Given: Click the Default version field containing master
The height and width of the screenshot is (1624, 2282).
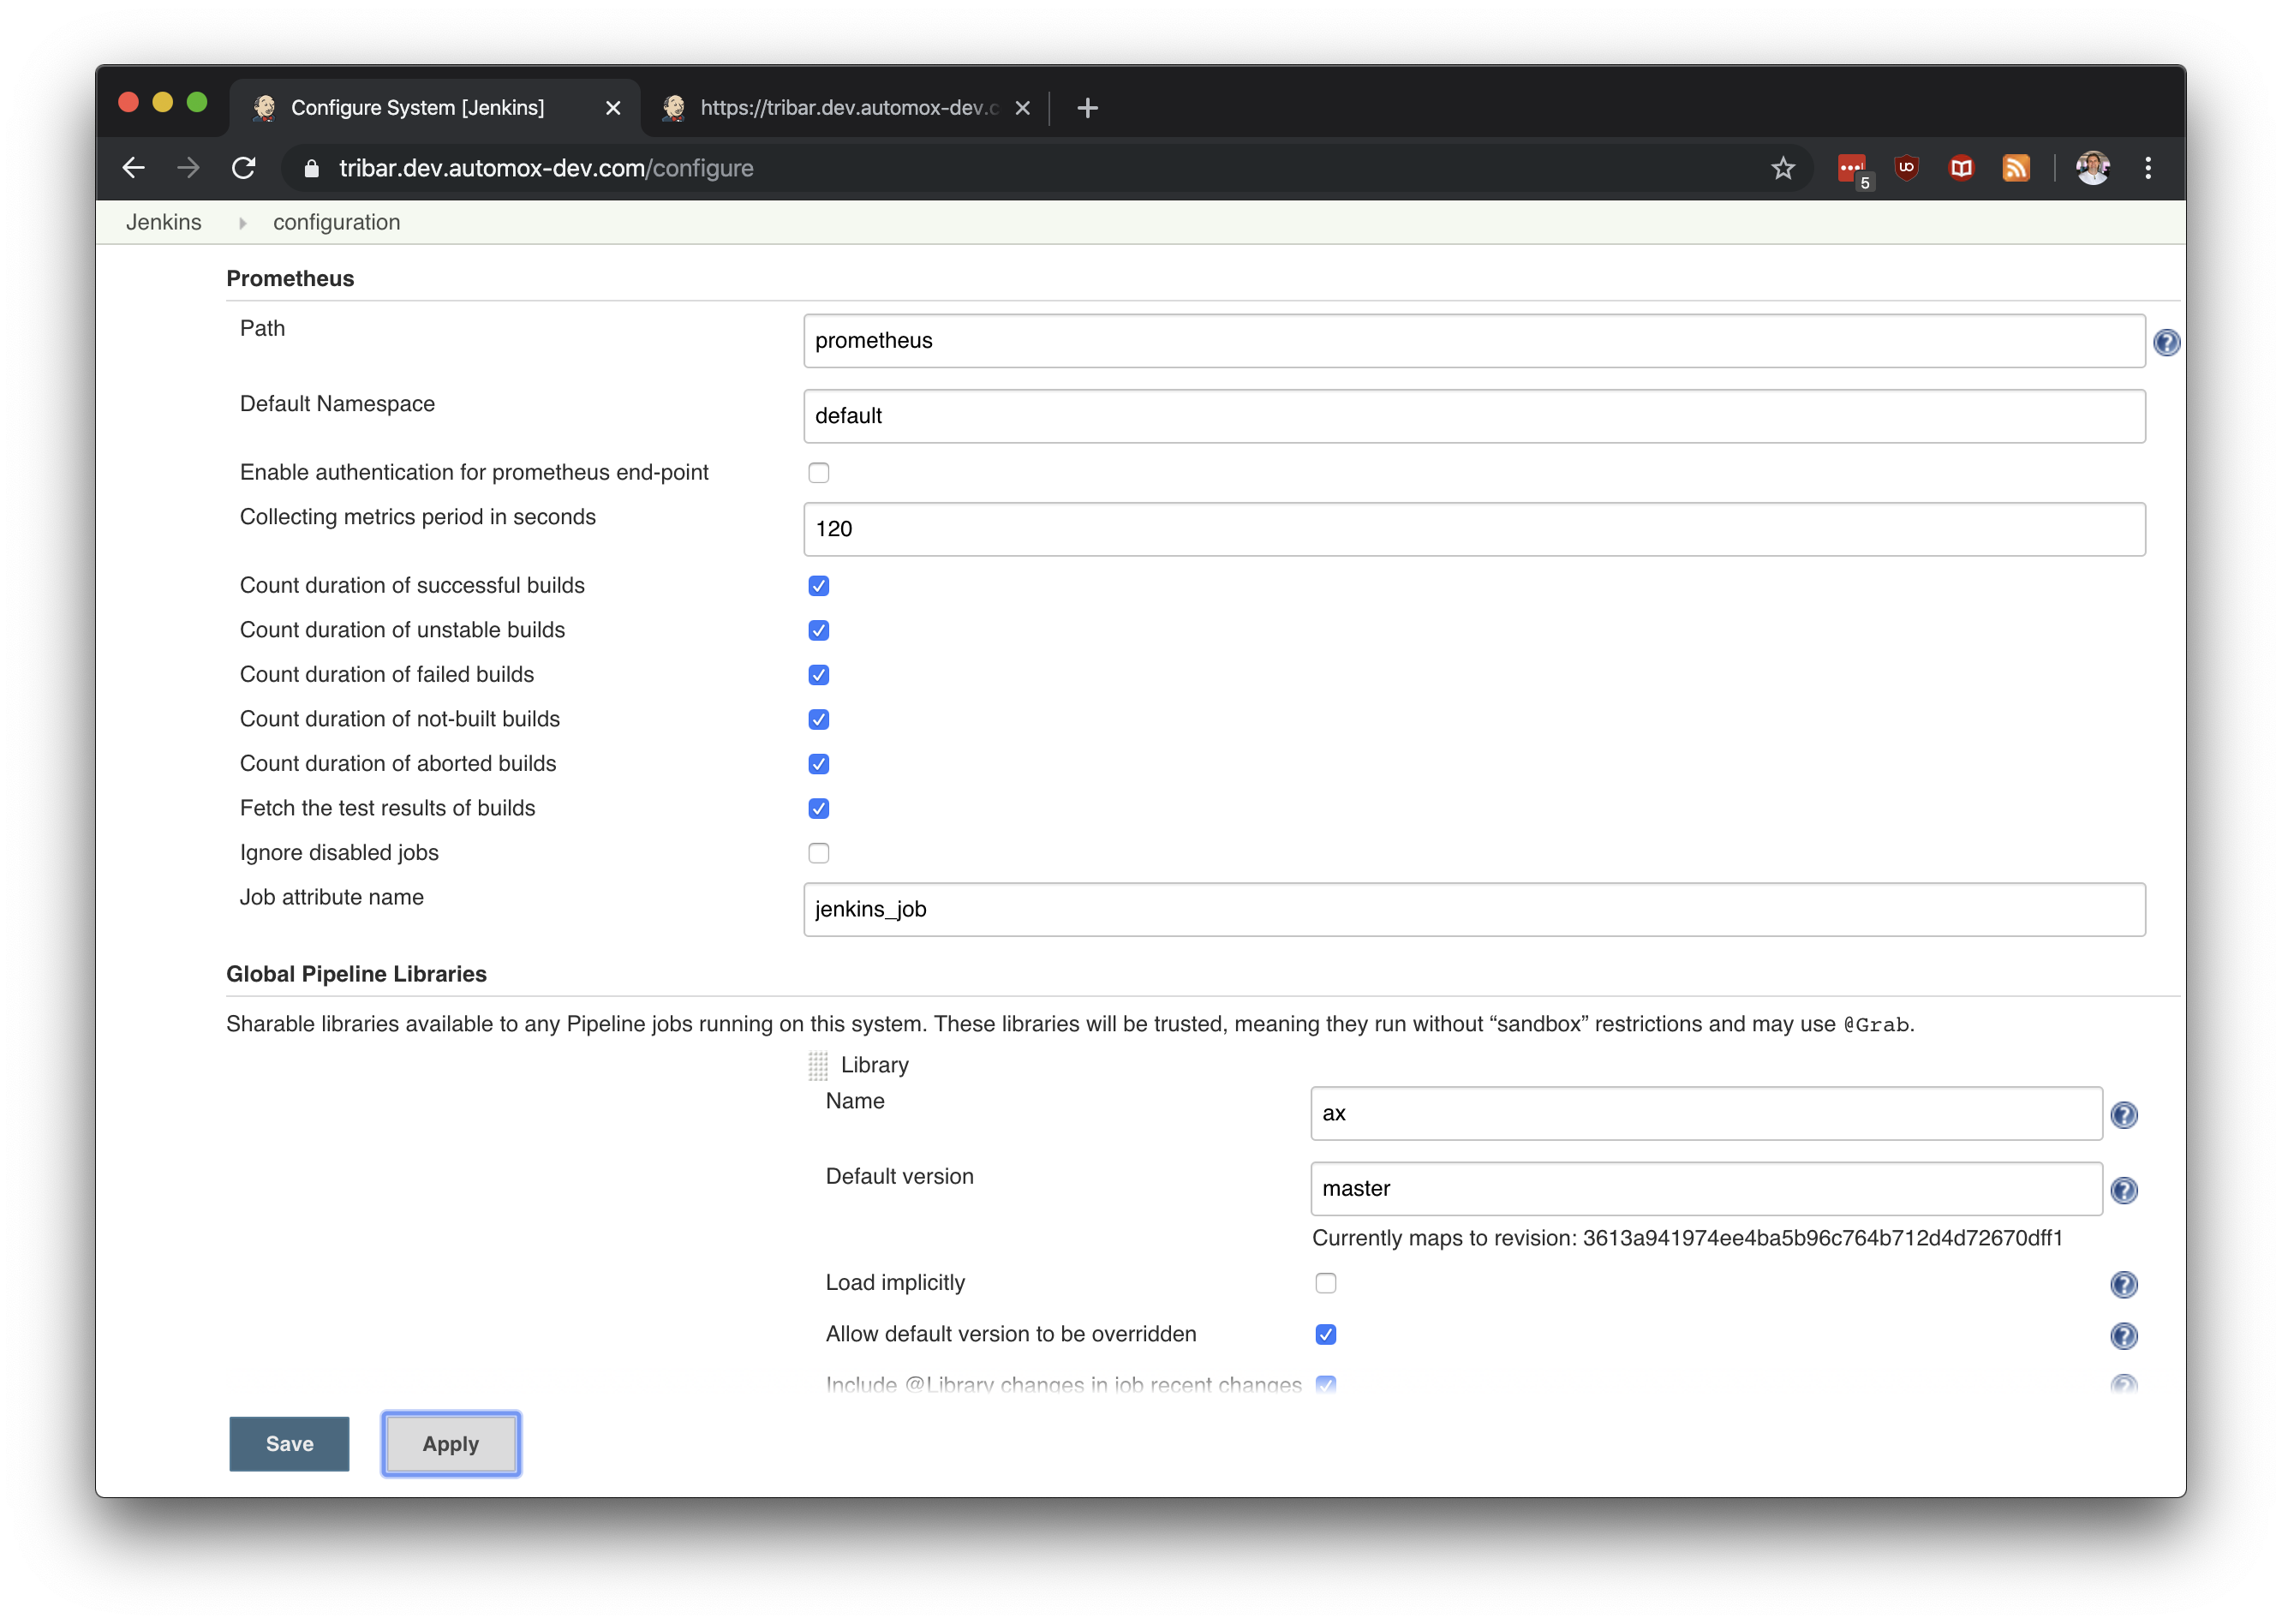Looking at the screenshot, I should (1706, 1188).
